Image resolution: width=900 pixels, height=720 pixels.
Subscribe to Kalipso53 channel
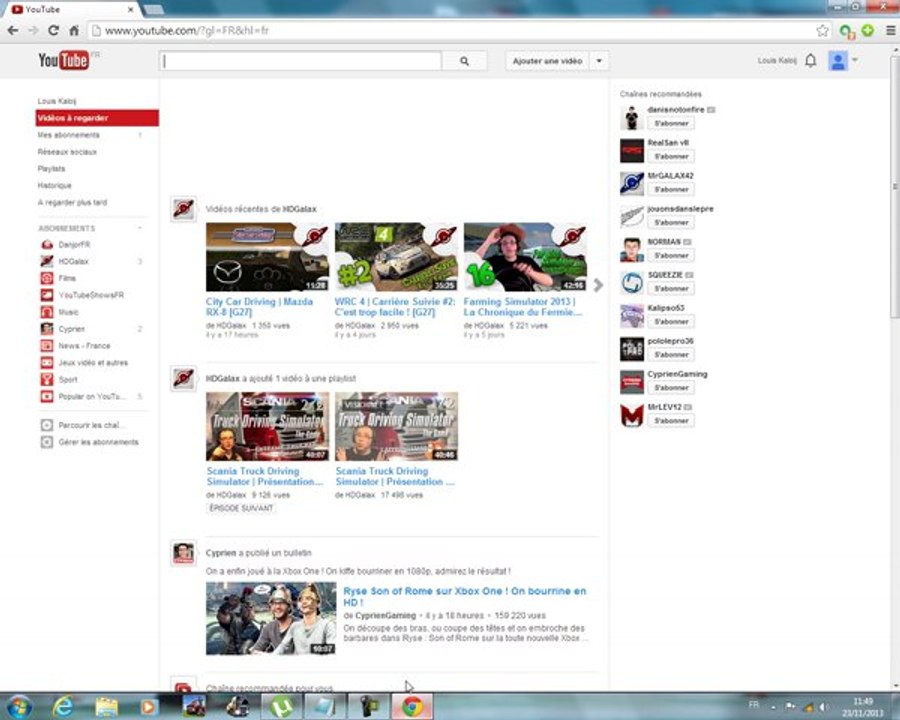coord(671,322)
